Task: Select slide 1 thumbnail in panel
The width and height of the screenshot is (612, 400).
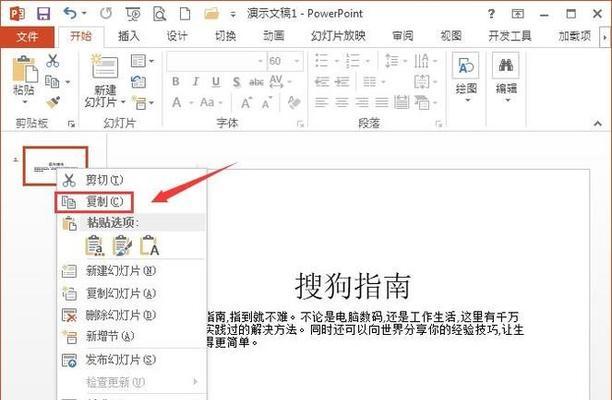Action: coord(55,166)
